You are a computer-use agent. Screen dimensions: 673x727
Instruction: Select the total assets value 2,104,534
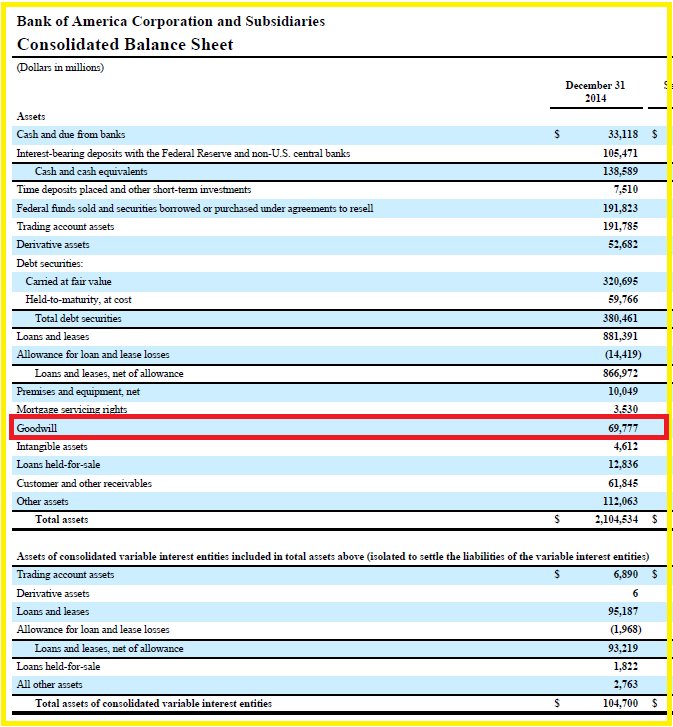[616, 519]
